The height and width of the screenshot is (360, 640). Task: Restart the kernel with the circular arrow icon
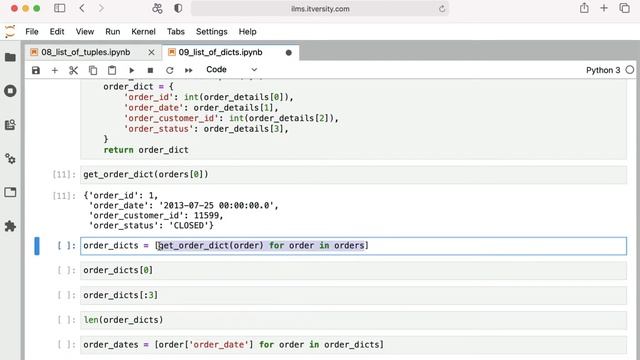pyautogui.click(x=169, y=70)
